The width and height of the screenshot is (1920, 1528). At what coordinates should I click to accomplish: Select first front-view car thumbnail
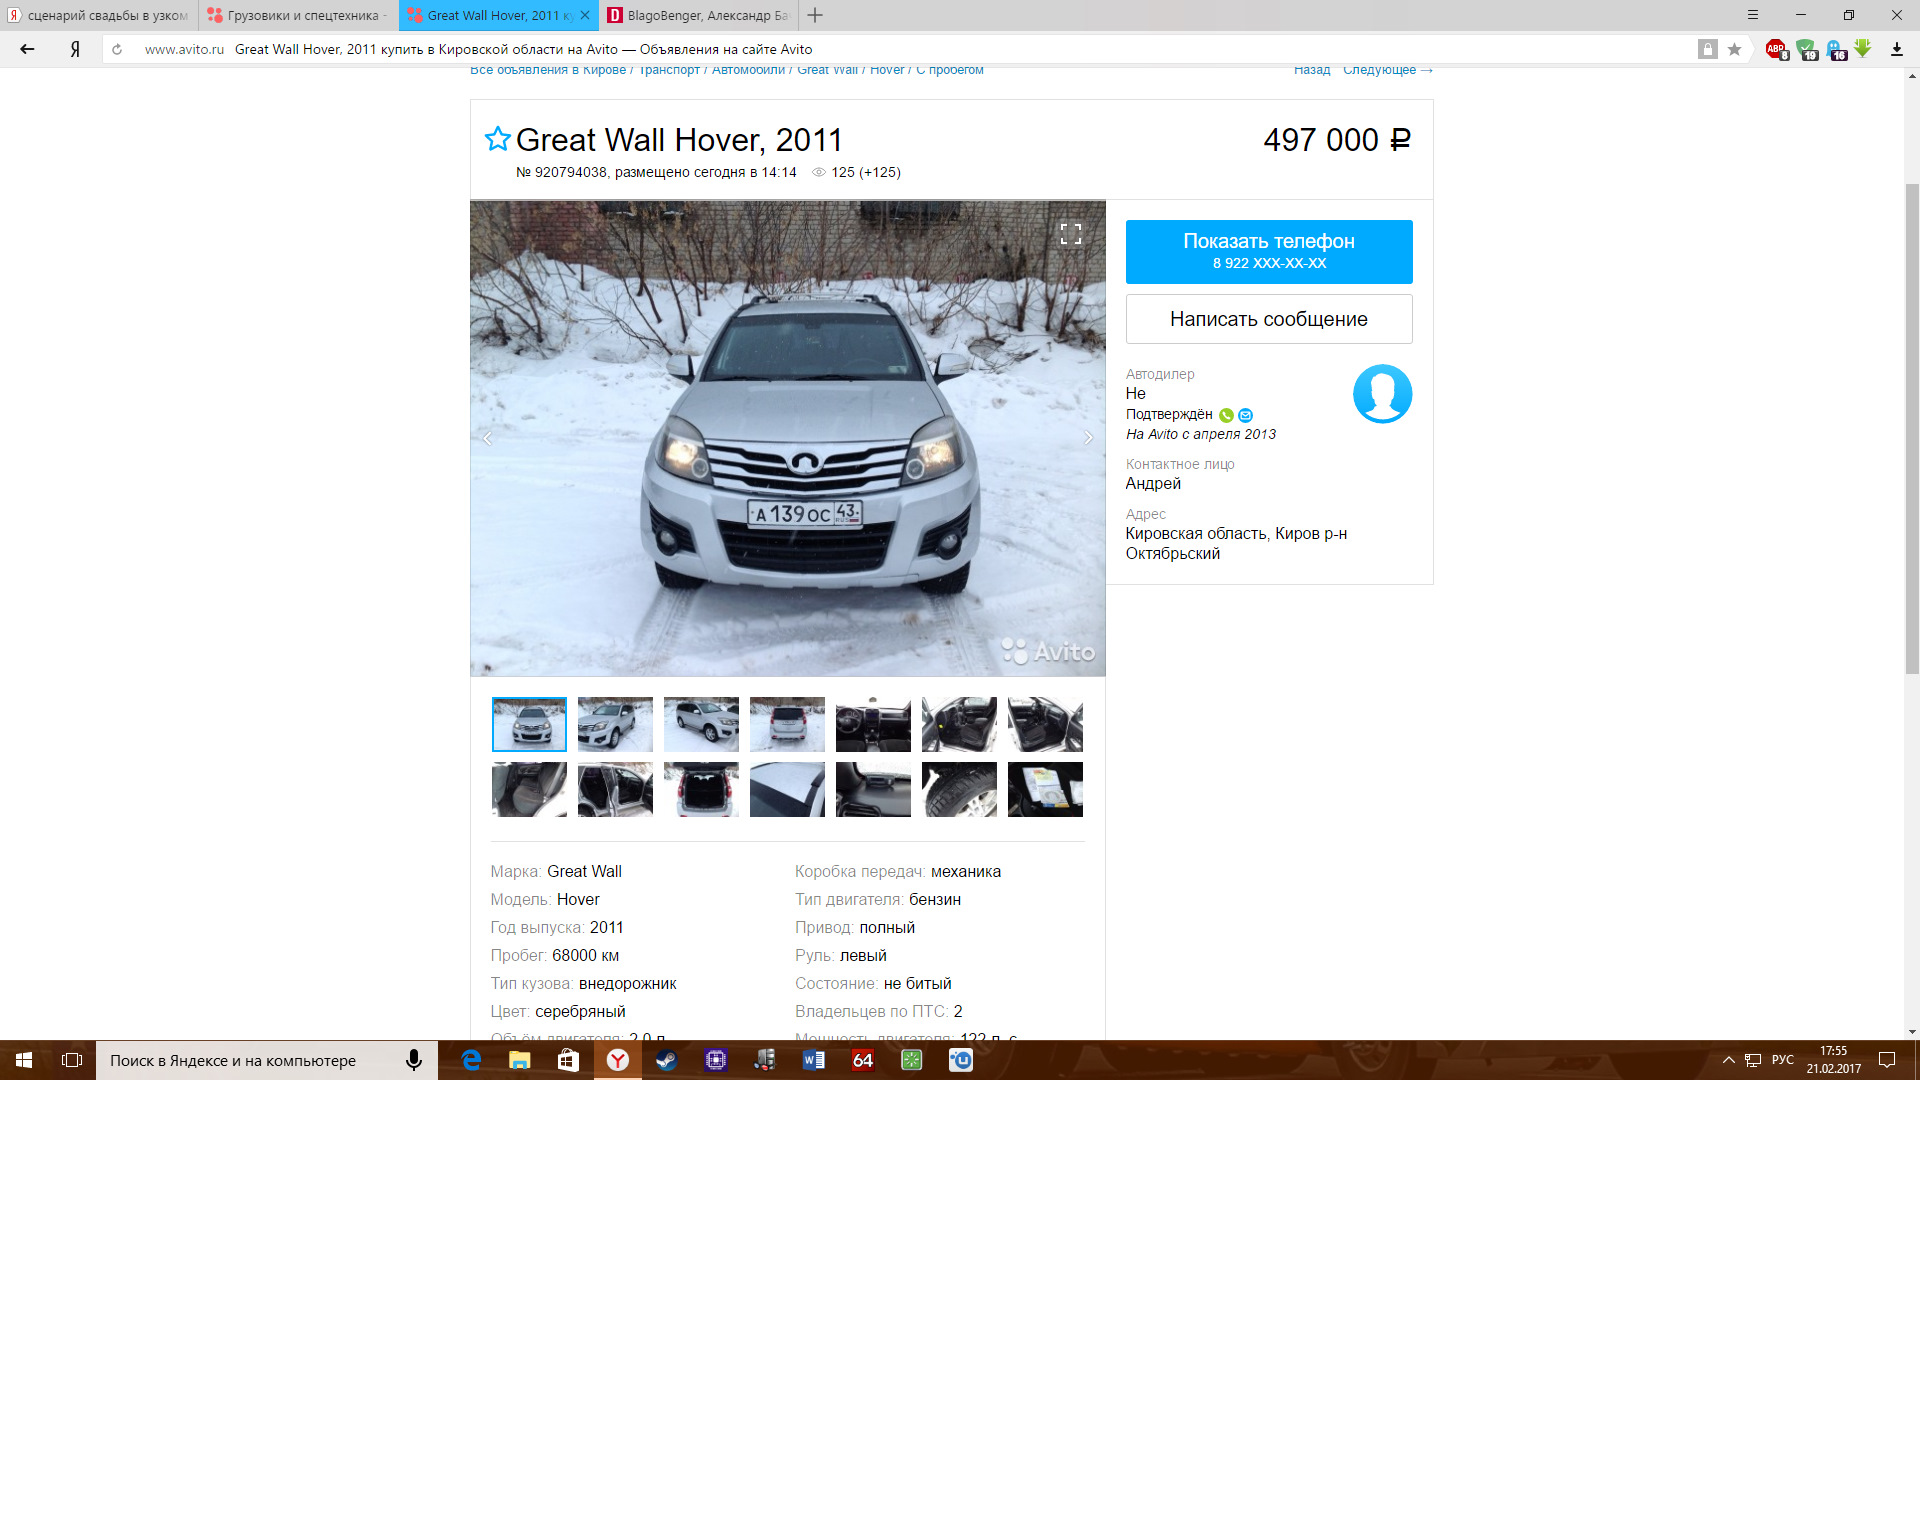[529, 724]
